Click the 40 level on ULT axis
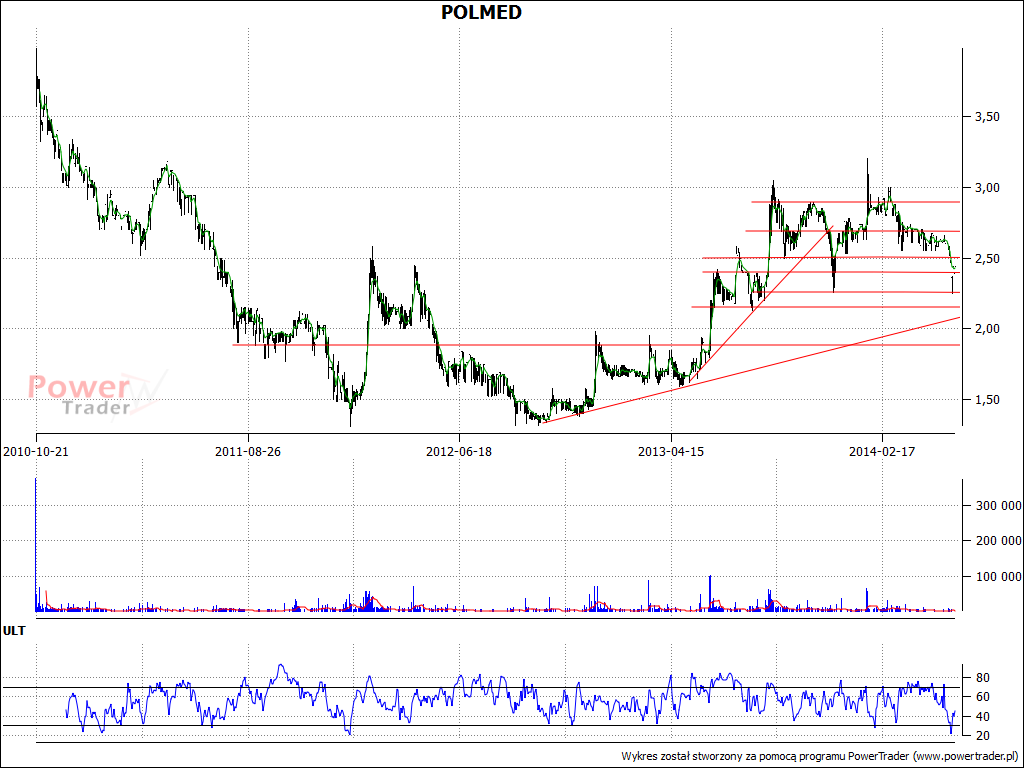 click(982, 717)
